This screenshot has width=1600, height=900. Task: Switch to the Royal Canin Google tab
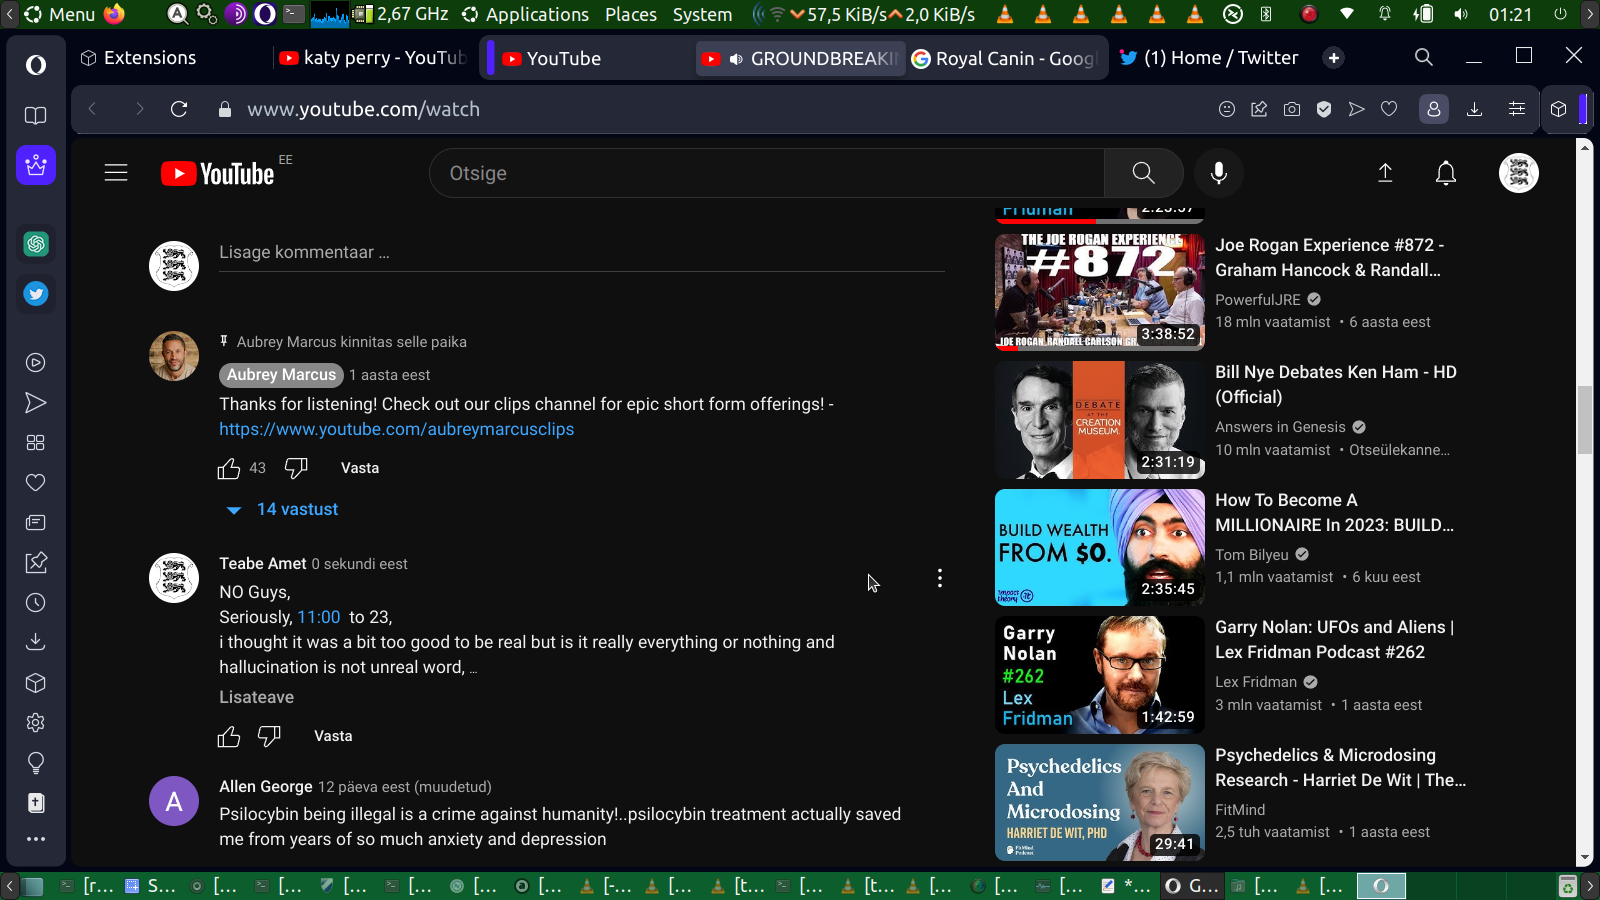(x=1005, y=58)
